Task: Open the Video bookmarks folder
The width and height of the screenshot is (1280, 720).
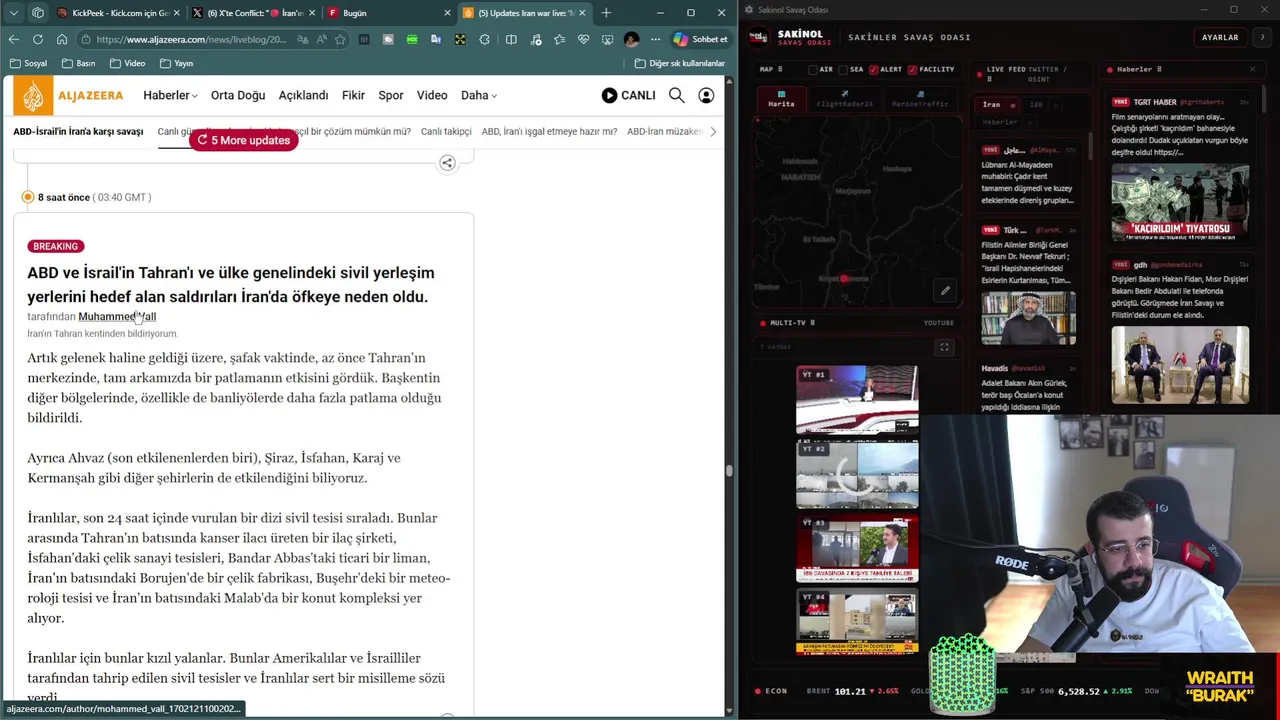Action: coord(127,63)
